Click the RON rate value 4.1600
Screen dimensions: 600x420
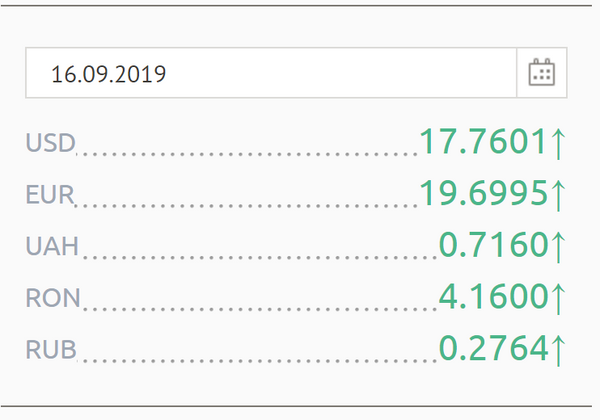494,296
